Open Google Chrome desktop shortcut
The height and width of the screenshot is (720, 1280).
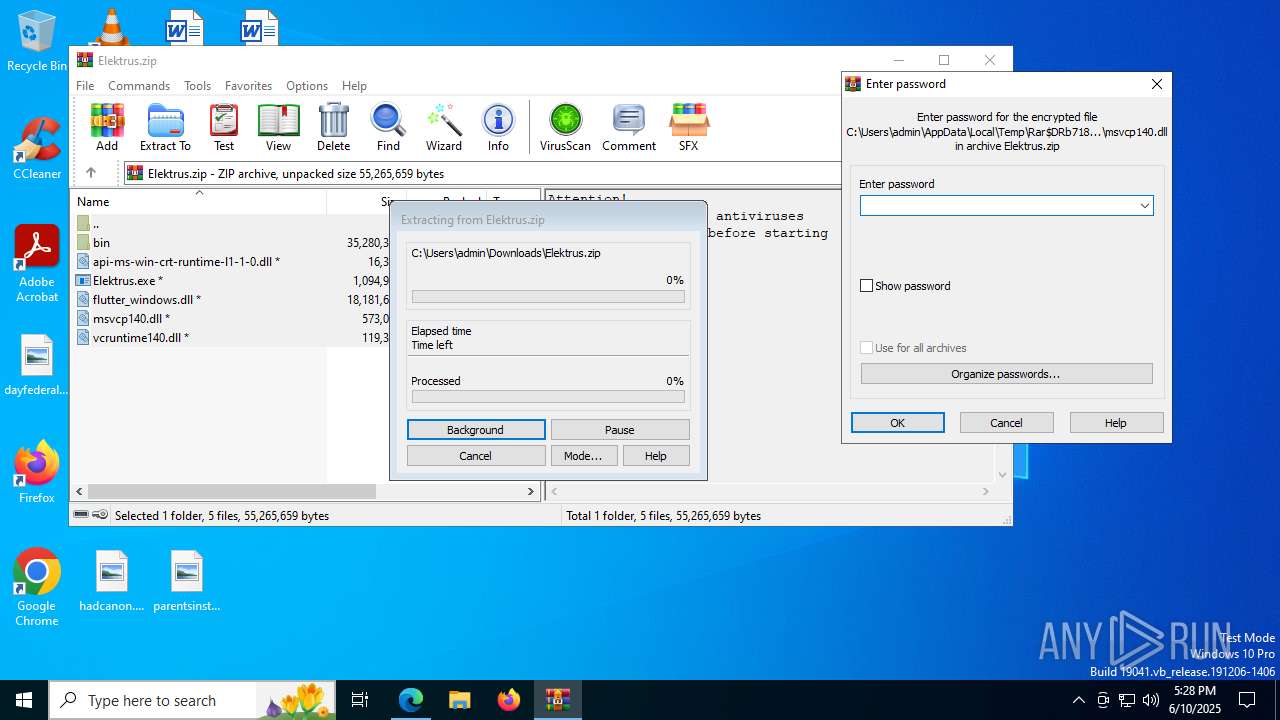(x=37, y=587)
